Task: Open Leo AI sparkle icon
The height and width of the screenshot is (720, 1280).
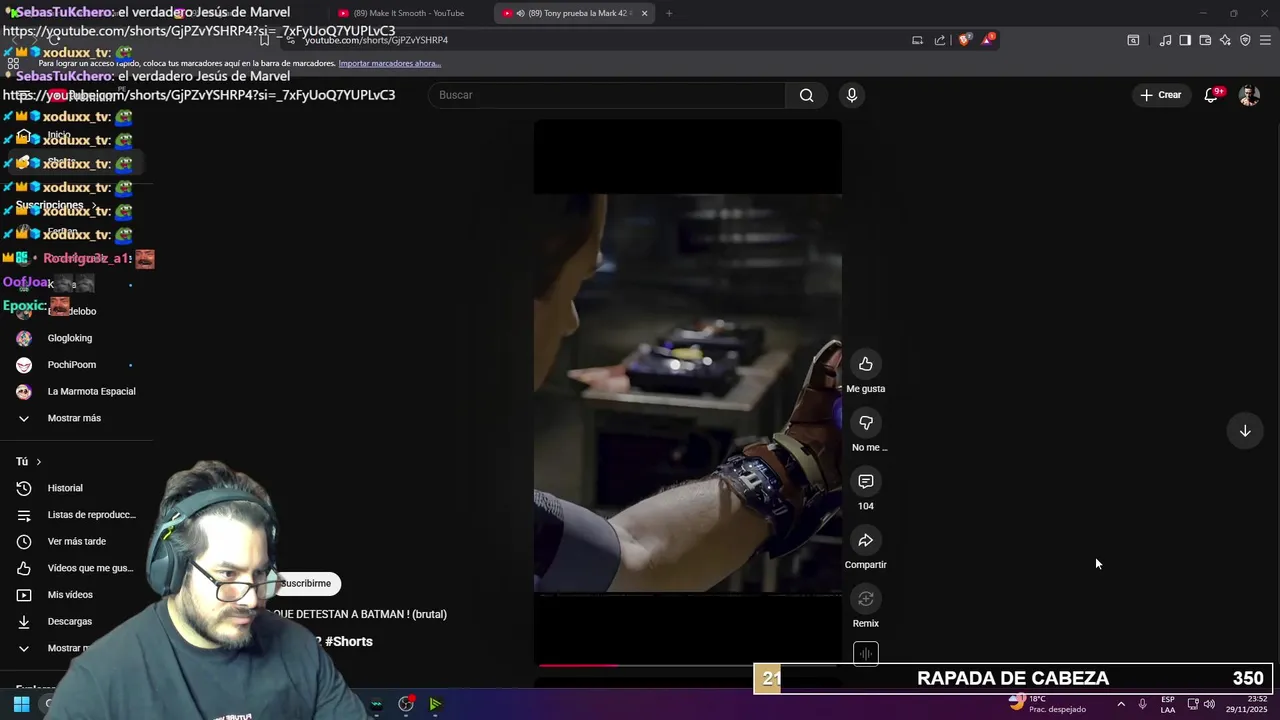Action: 1225,40
